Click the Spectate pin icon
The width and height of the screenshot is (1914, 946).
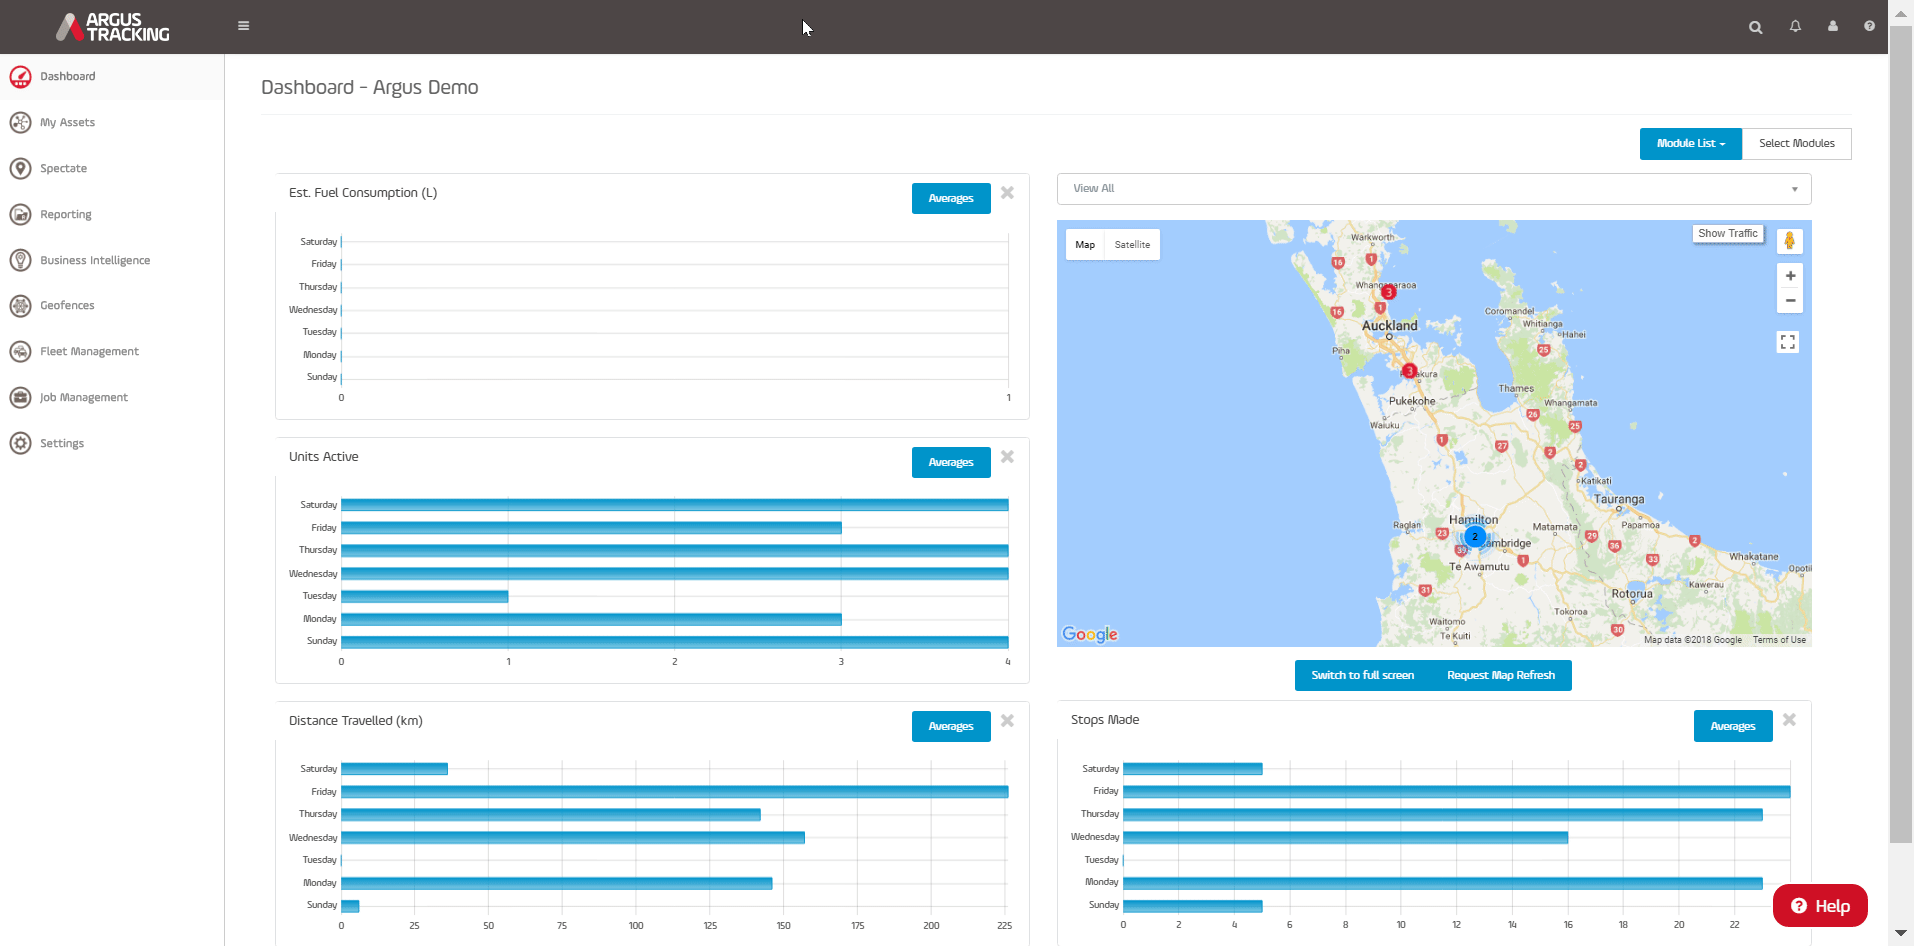(x=20, y=169)
